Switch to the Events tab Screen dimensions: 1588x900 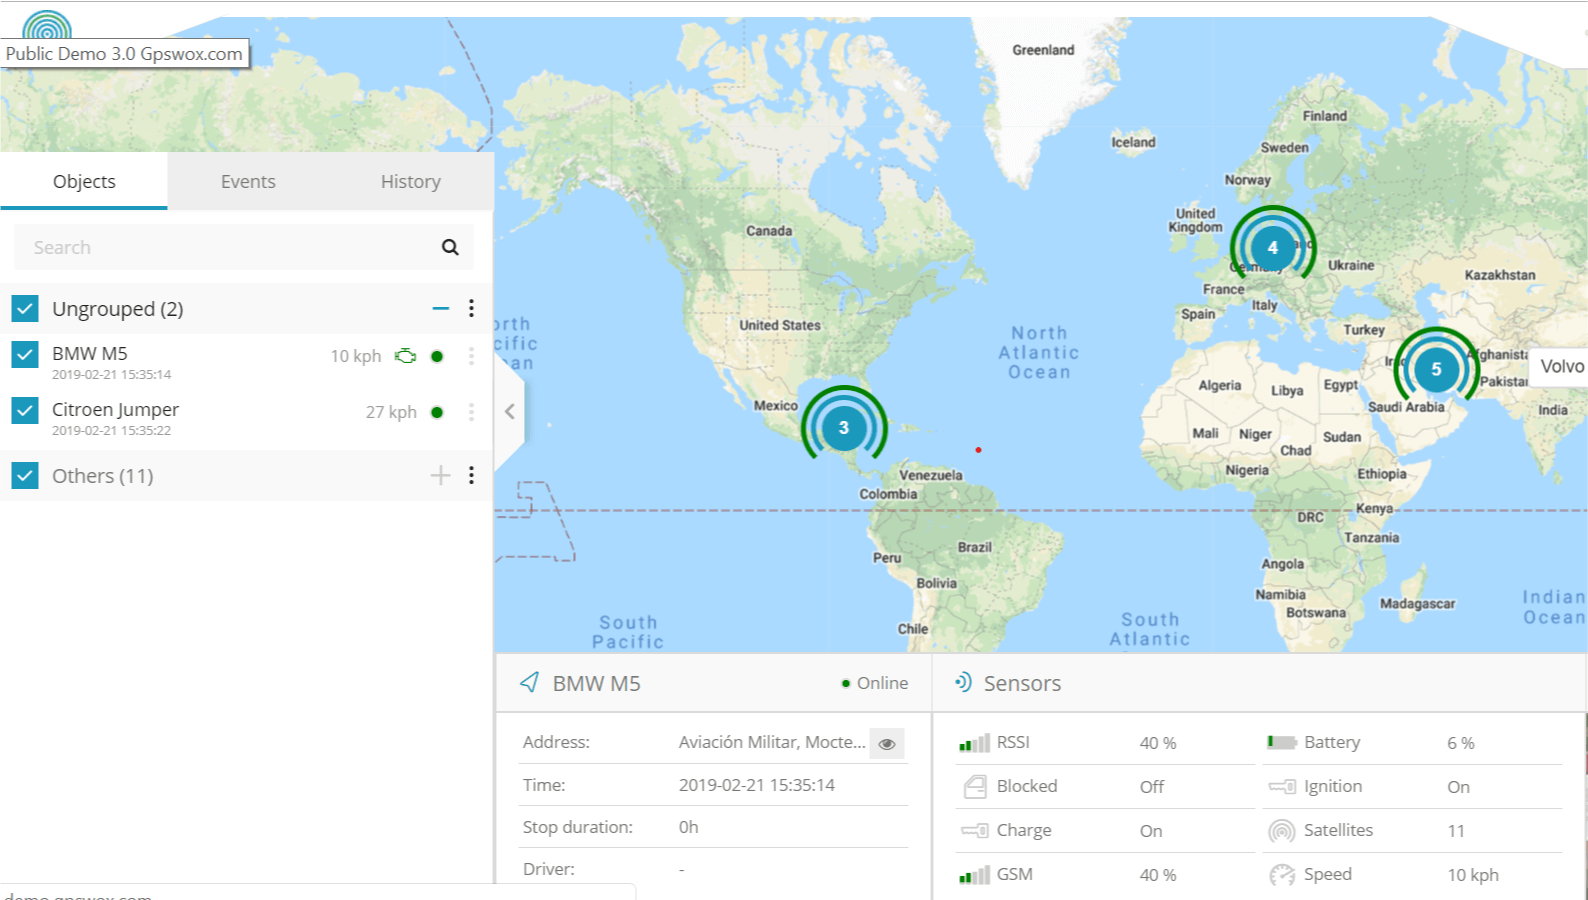click(x=248, y=181)
